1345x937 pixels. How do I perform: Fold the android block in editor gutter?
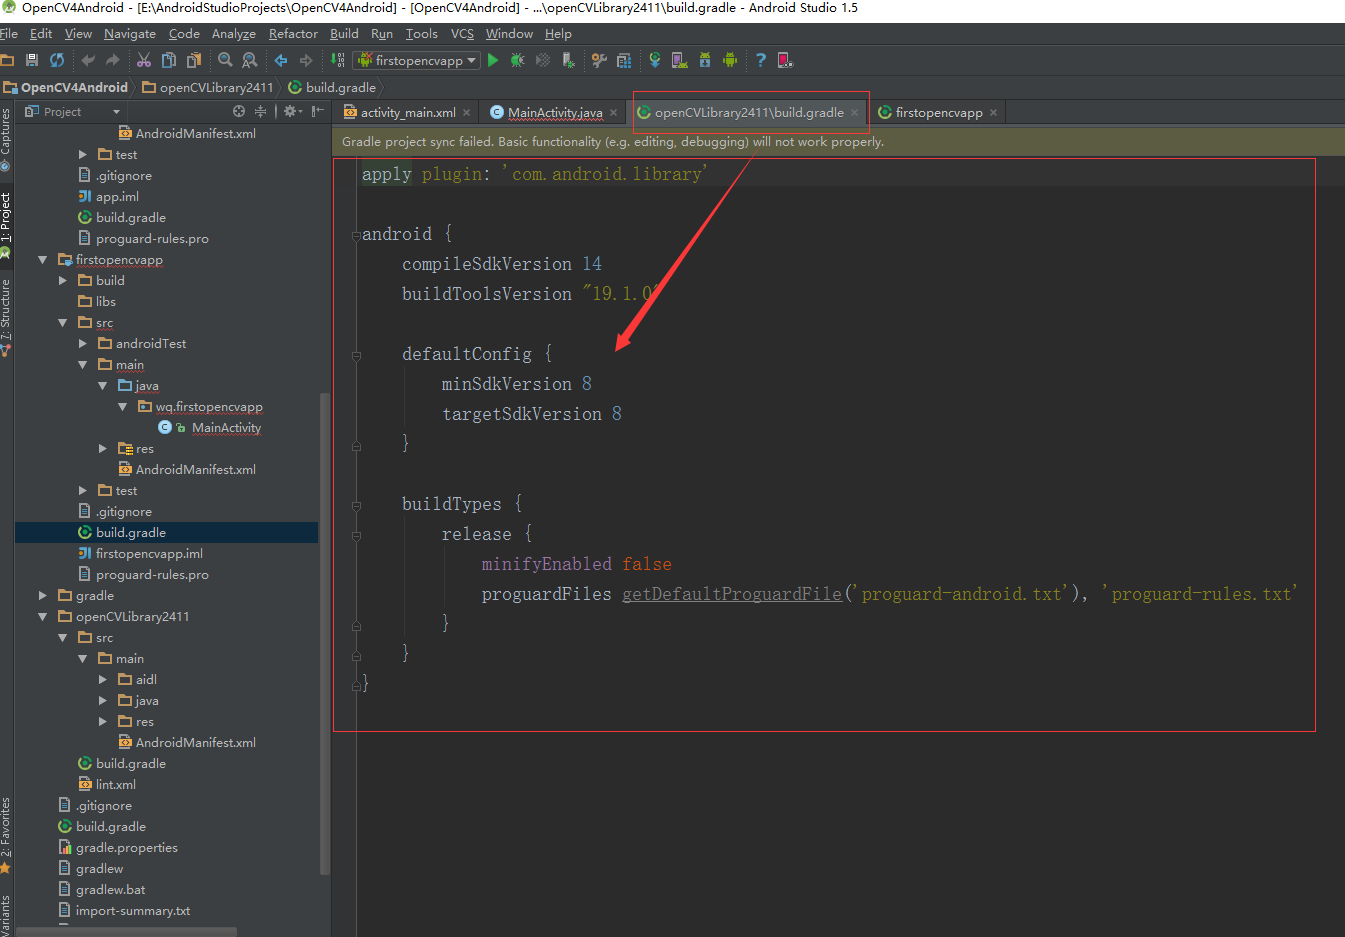tap(356, 236)
